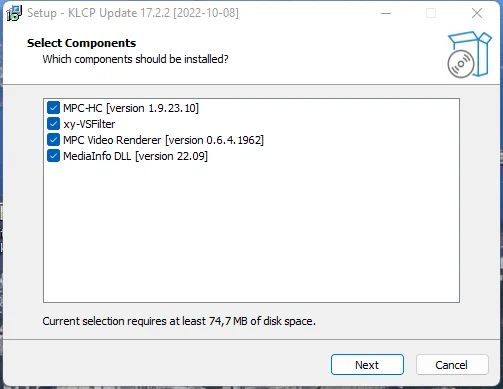Click the disk space requirement text
Screen dimensions: 503x389
coord(179,321)
